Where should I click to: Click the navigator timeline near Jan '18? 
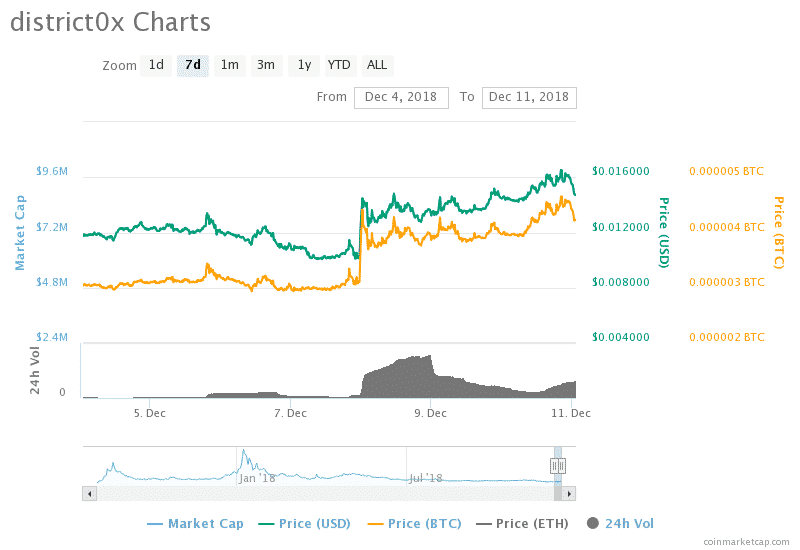tap(256, 468)
